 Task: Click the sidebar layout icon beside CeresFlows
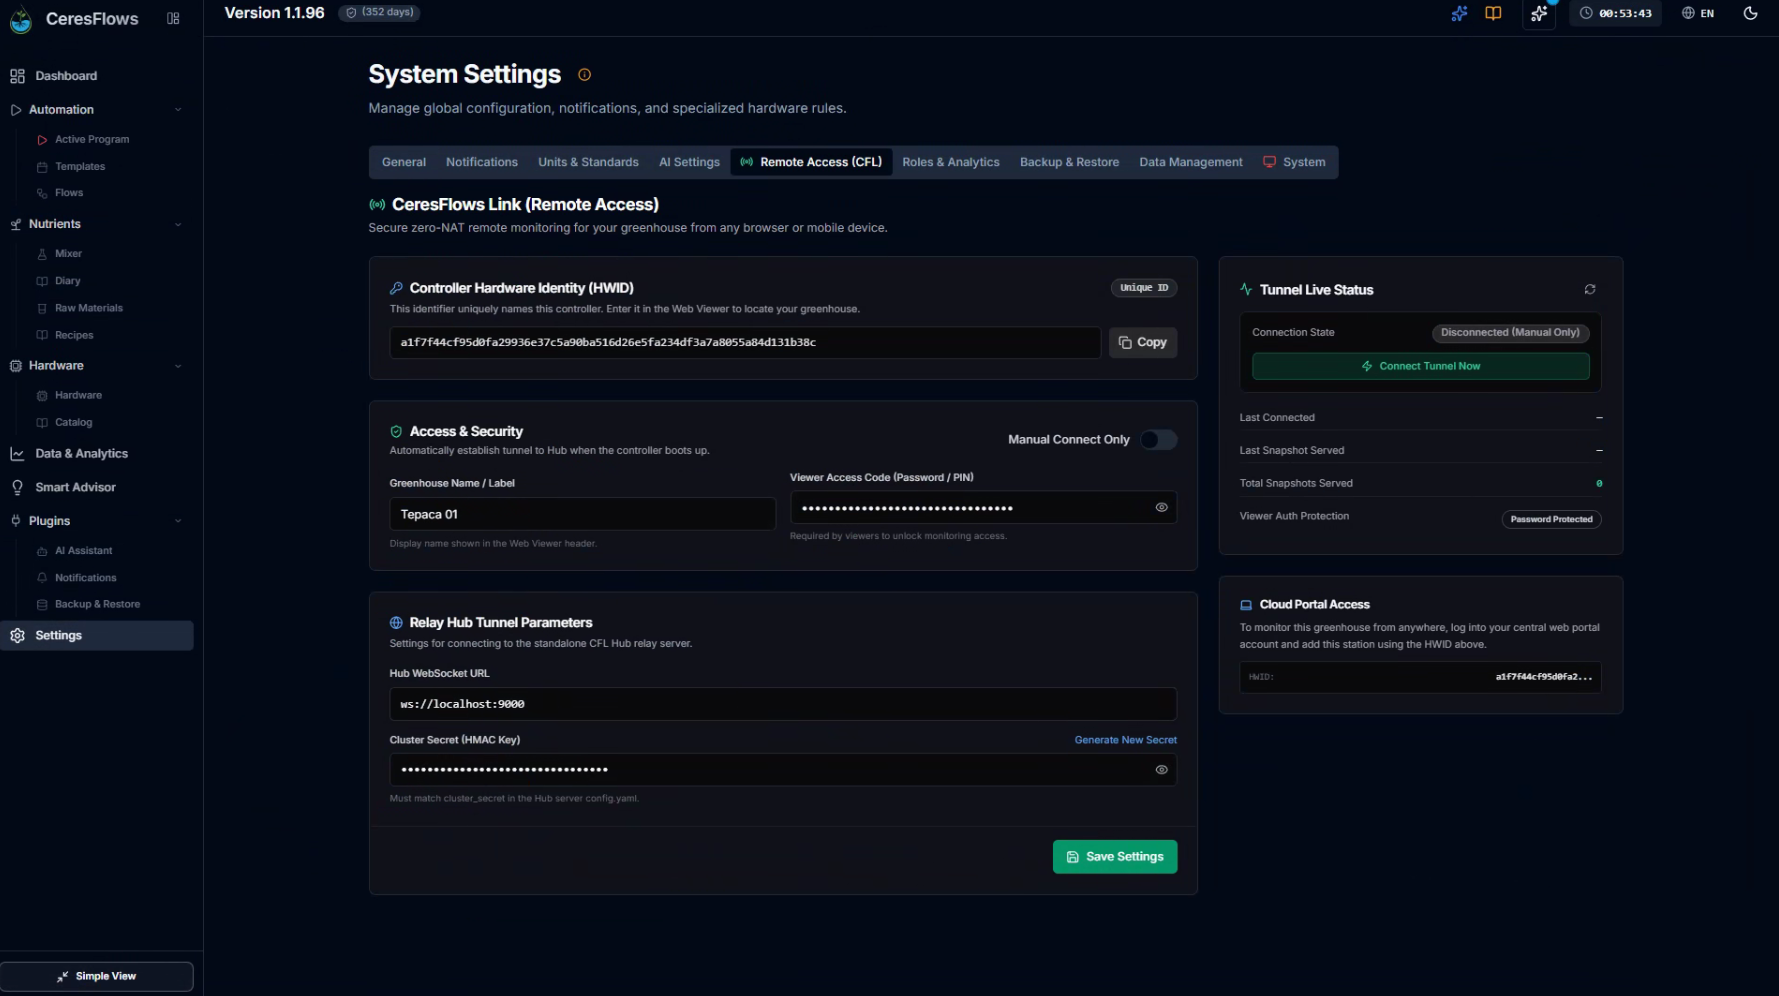tap(173, 18)
